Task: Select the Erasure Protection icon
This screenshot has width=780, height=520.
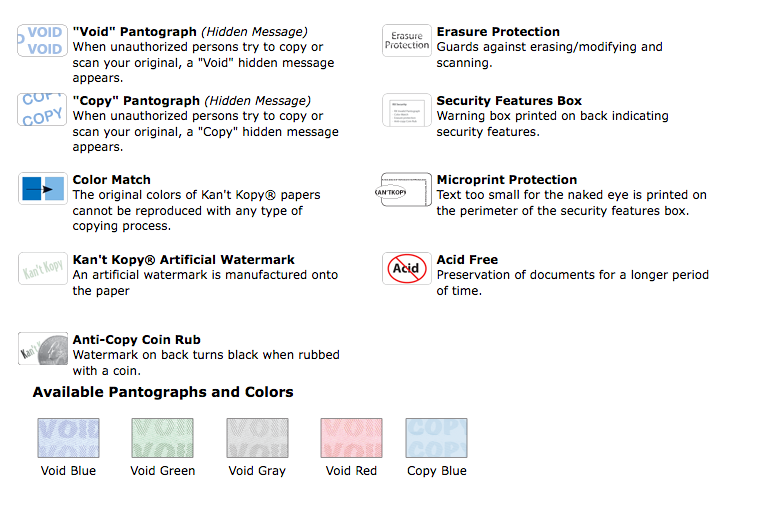Action: click(407, 40)
